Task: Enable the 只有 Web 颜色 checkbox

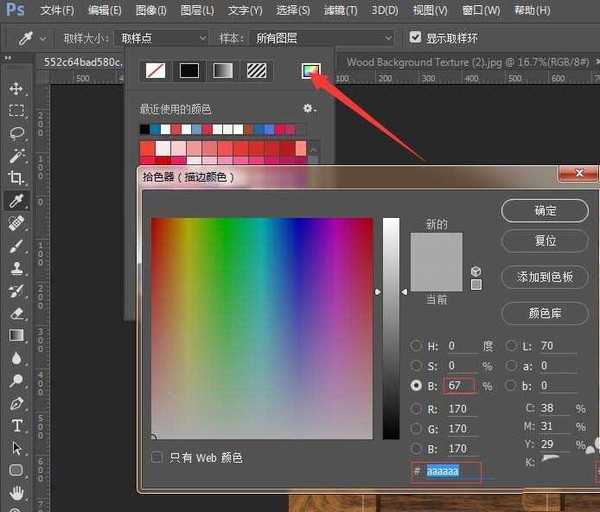Action: coord(157,457)
